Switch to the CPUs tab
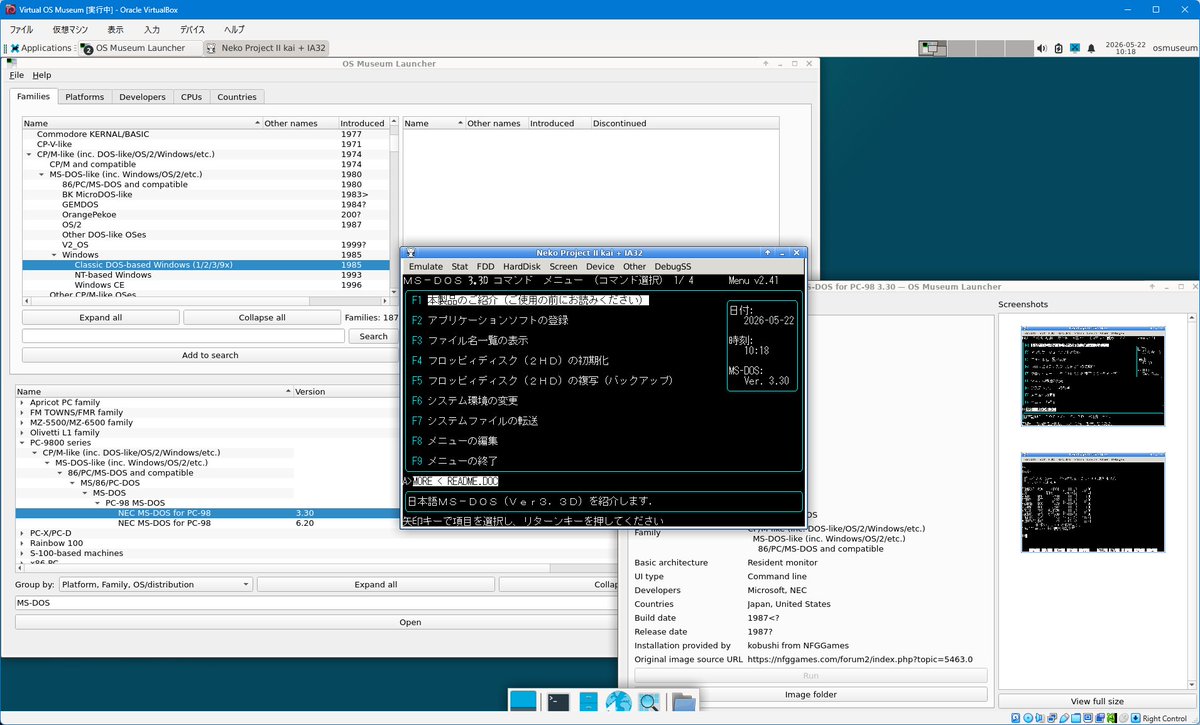Screen dimensions: 1200x725 [191, 97]
